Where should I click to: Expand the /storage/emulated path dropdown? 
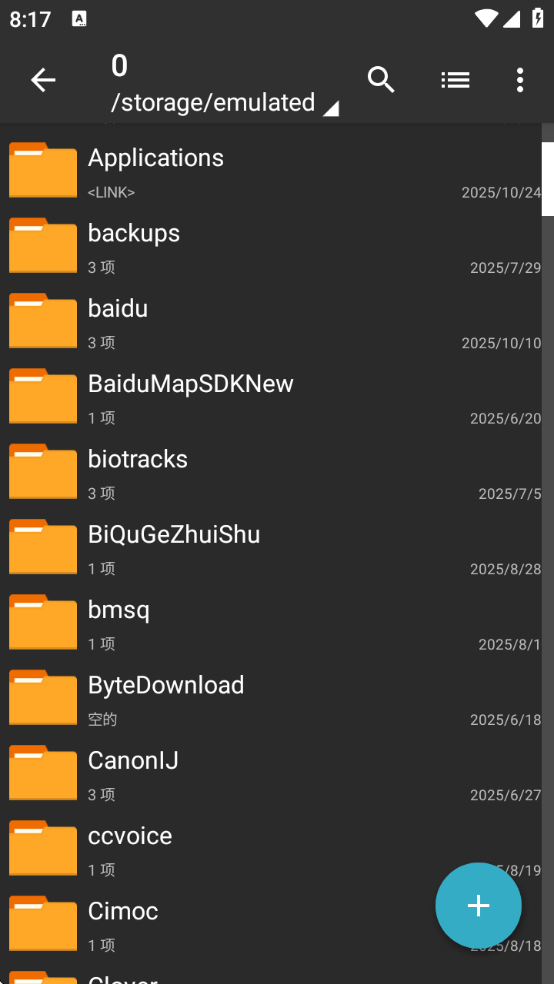click(225, 102)
